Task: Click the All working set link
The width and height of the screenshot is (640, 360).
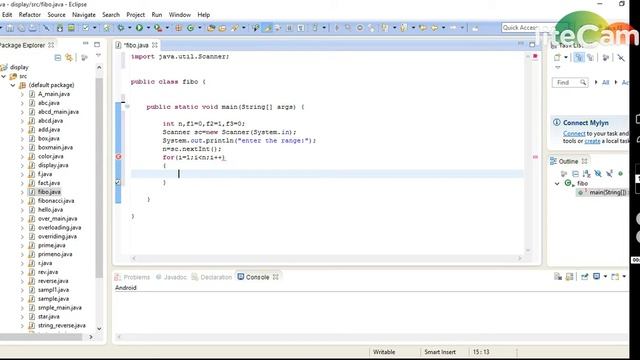Action: coord(605,82)
